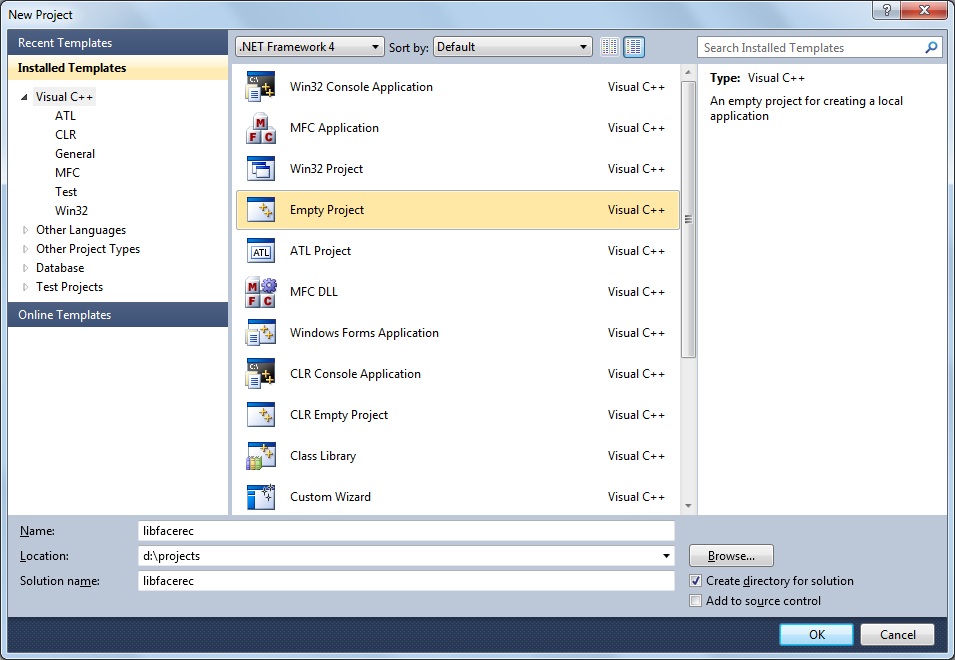The image size is (955, 660).
Task: Select the MFC Application template name
Action: [334, 128]
